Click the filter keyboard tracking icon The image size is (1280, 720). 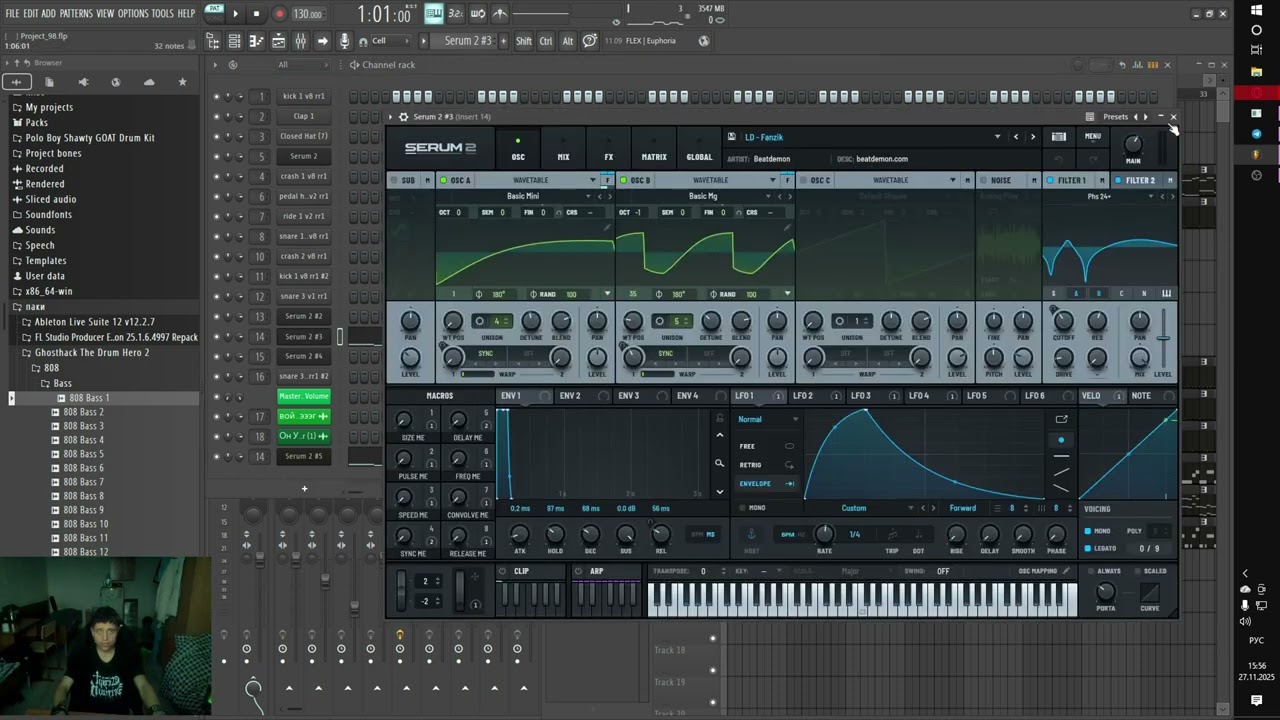point(1166,293)
